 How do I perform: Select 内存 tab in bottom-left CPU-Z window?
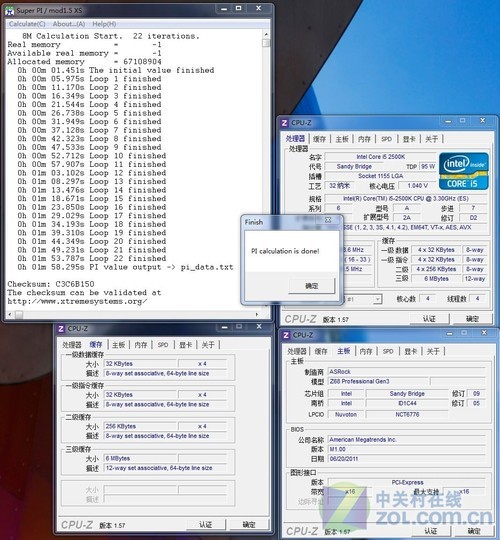click(x=140, y=345)
